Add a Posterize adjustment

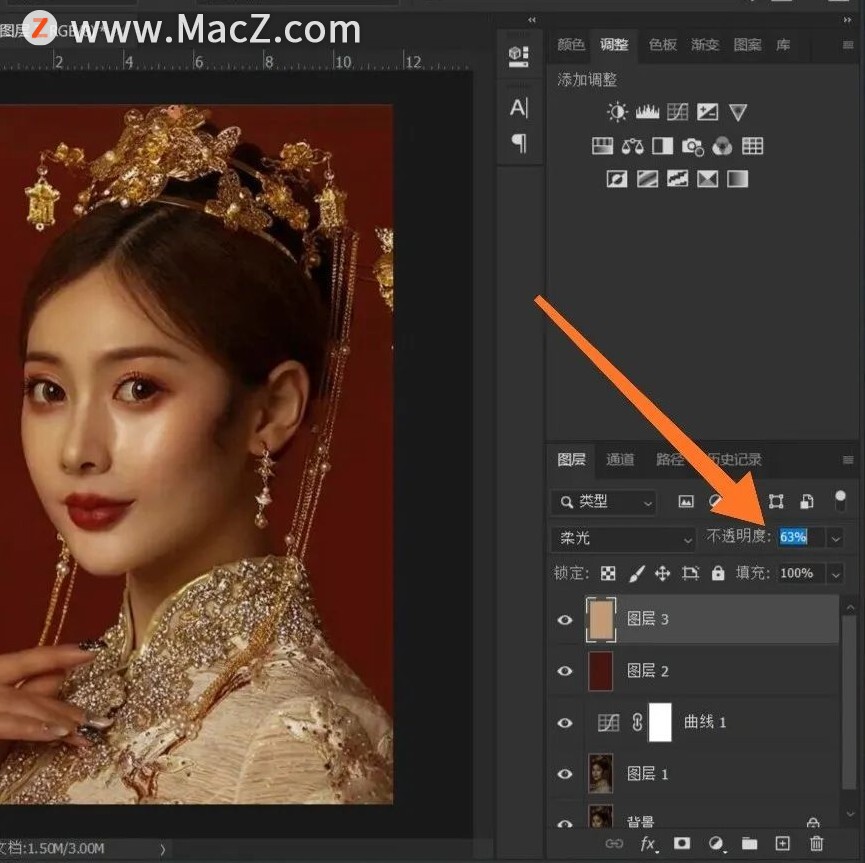pyautogui.click(x=648, y=179)
